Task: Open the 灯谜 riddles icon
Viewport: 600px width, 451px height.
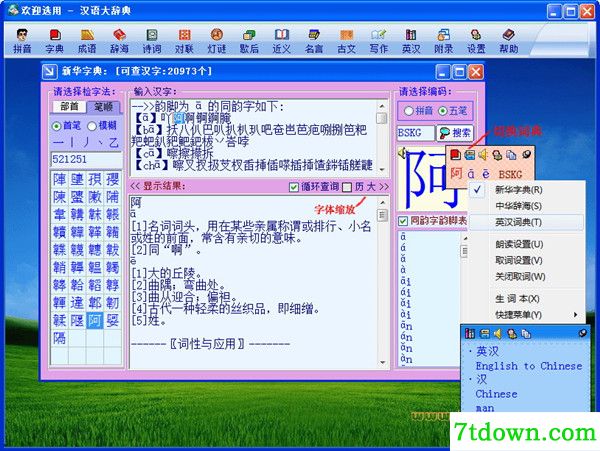Action: (217, 41)
